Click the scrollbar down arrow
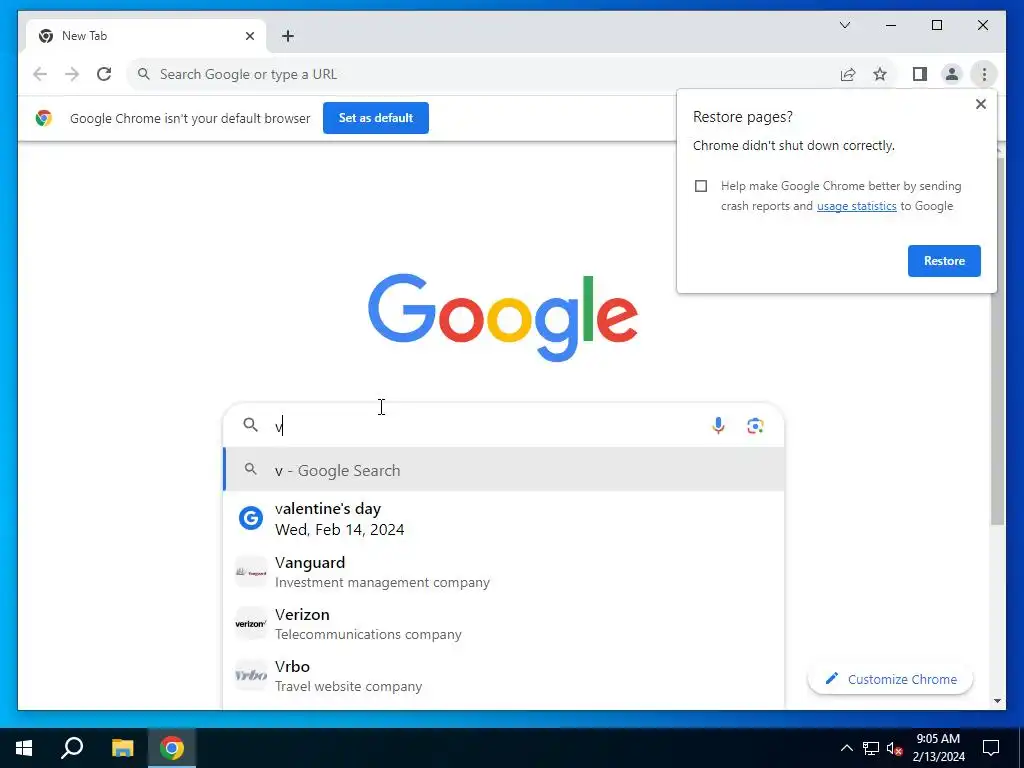 [x=997, y=701]
